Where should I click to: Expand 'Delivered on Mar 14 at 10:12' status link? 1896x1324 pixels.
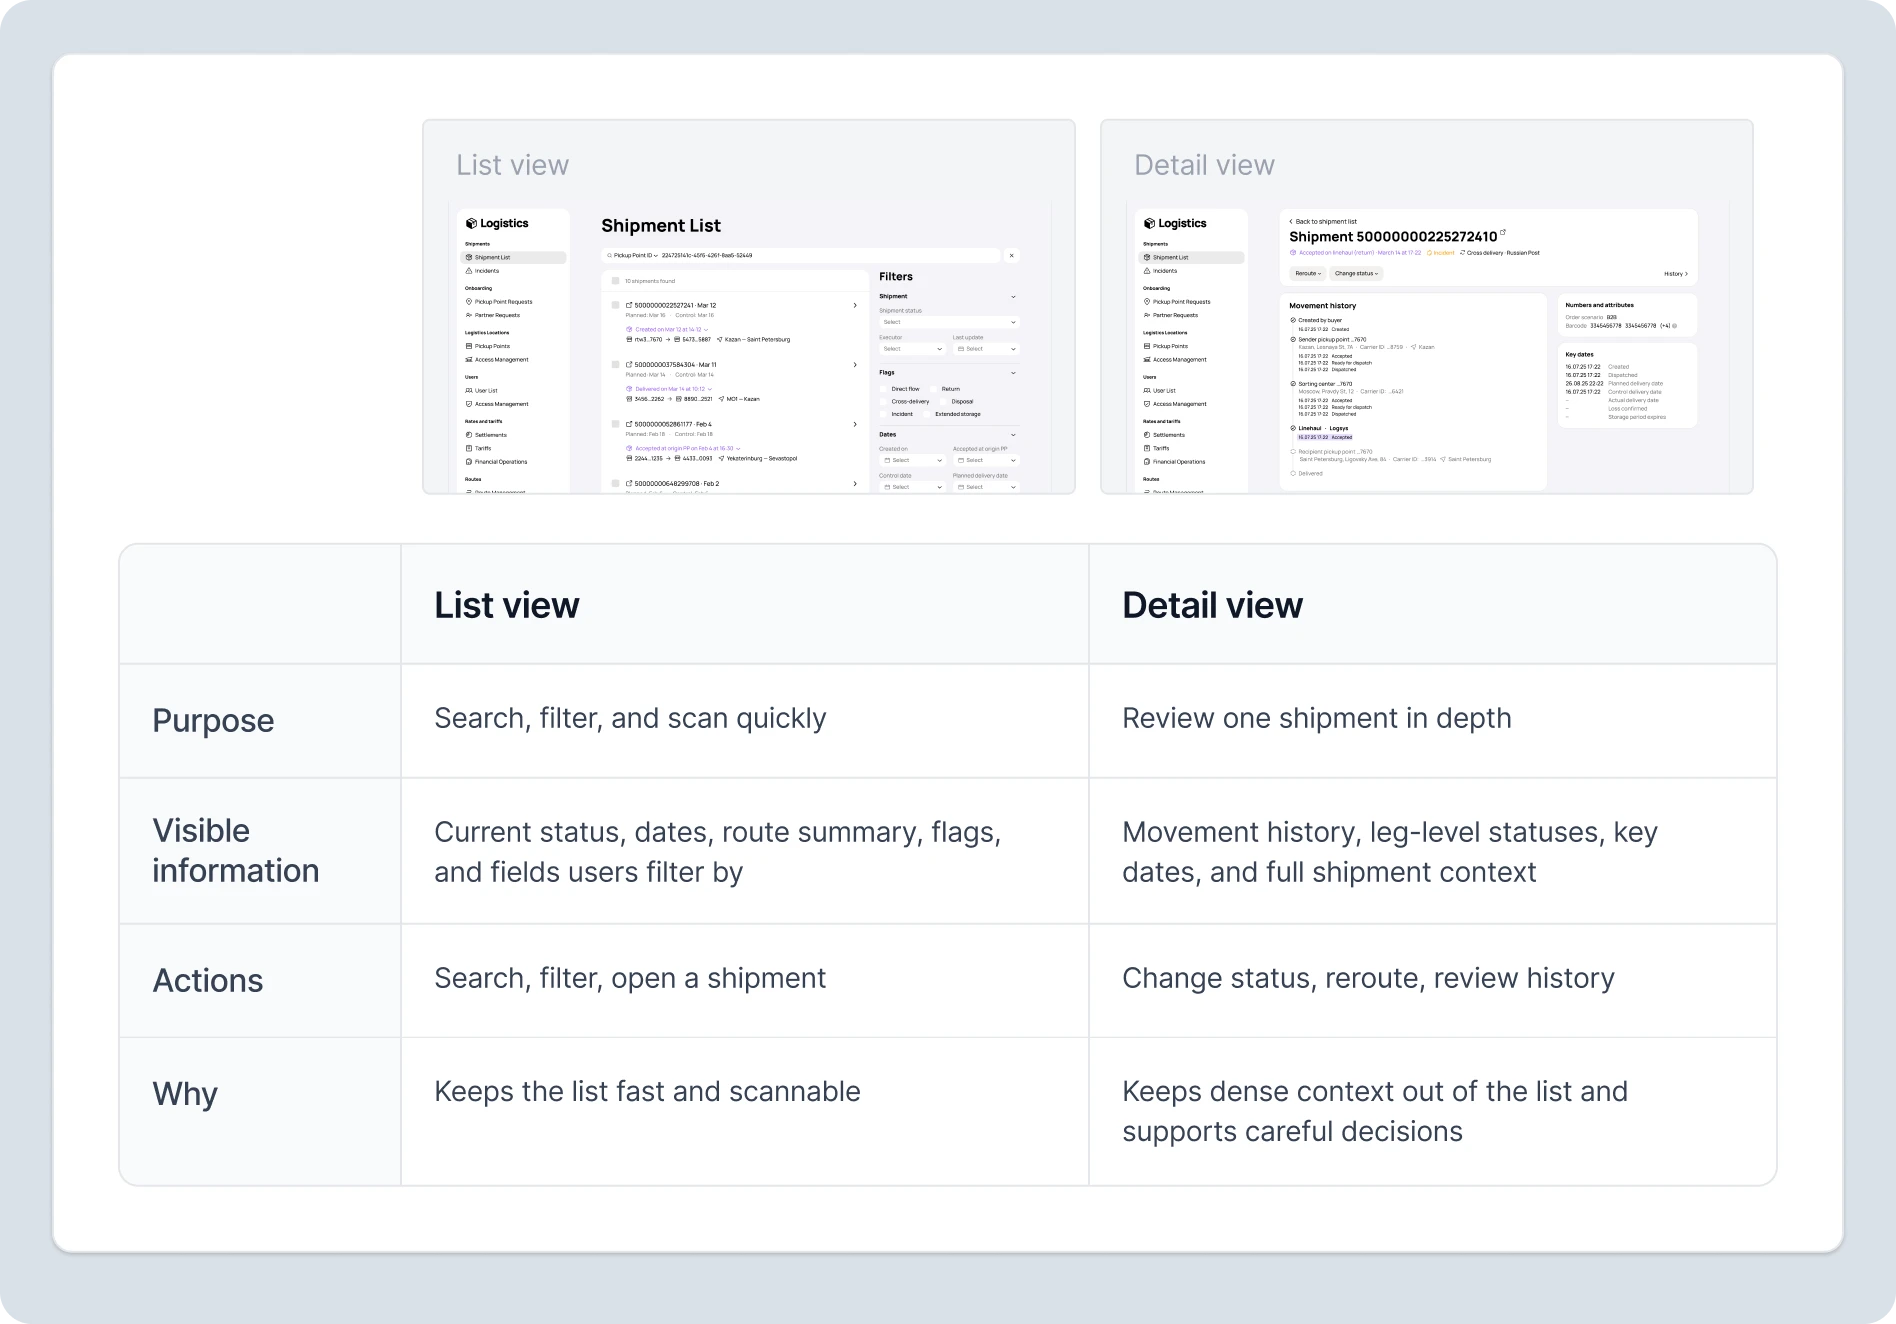[671, 389]
